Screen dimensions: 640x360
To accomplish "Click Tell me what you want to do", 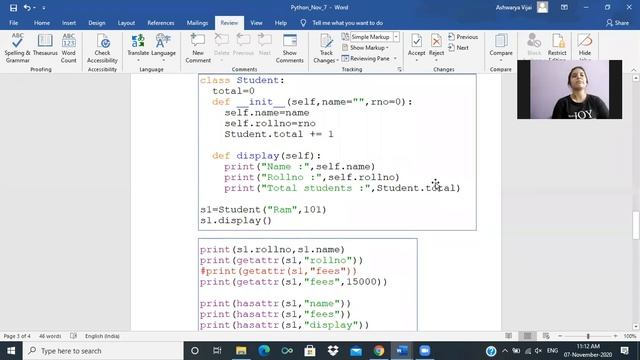I will 347,23.
